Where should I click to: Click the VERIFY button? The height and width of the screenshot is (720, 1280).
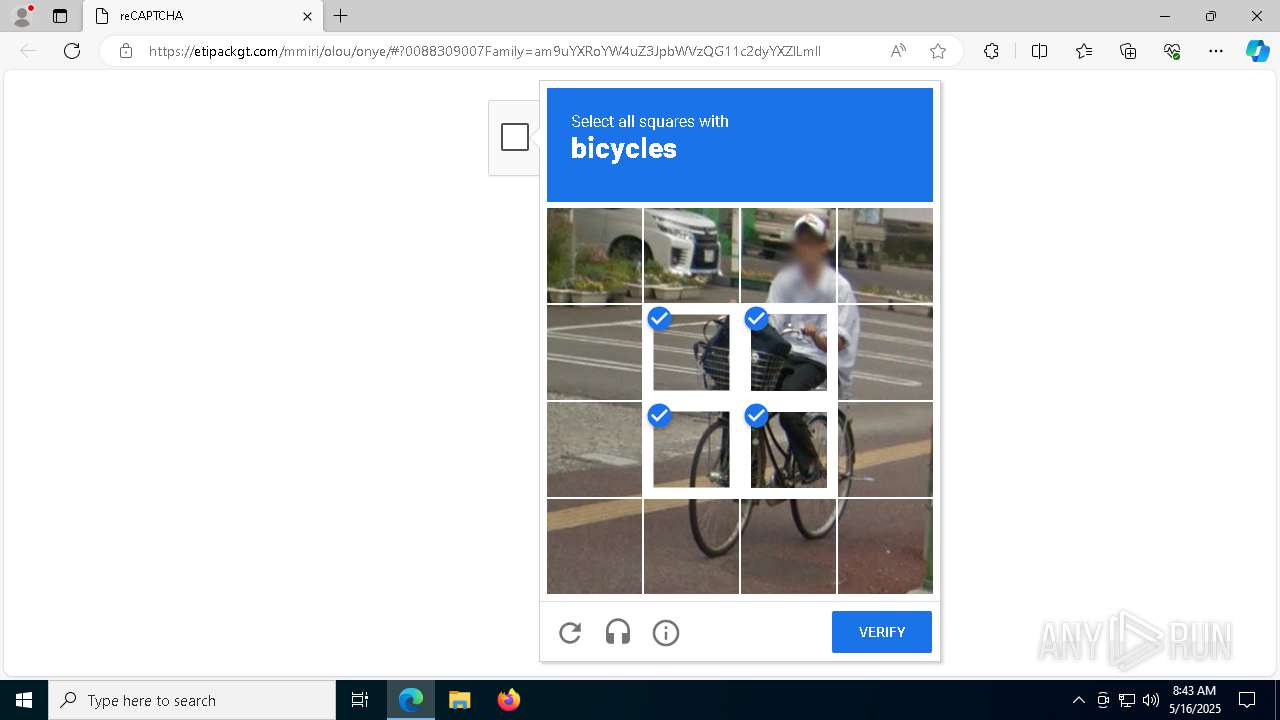coord(882,632)
